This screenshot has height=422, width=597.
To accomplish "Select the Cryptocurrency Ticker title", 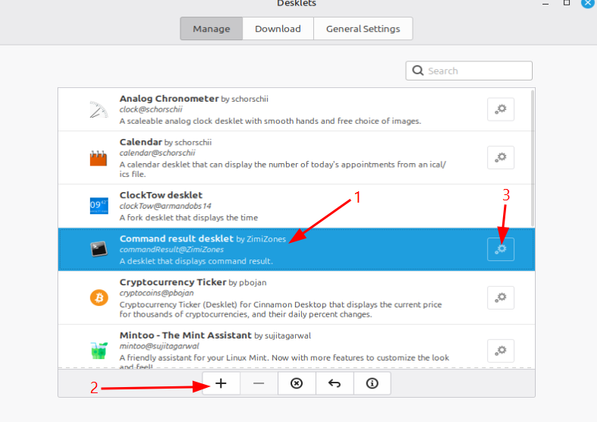I will 173,282.
